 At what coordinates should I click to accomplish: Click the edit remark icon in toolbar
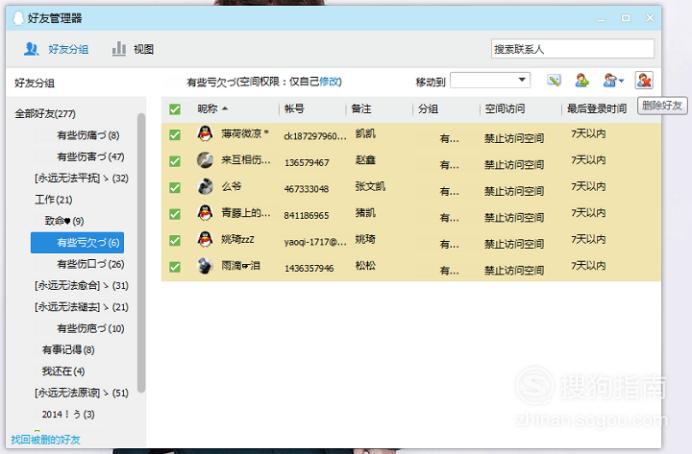coord(554,80)
